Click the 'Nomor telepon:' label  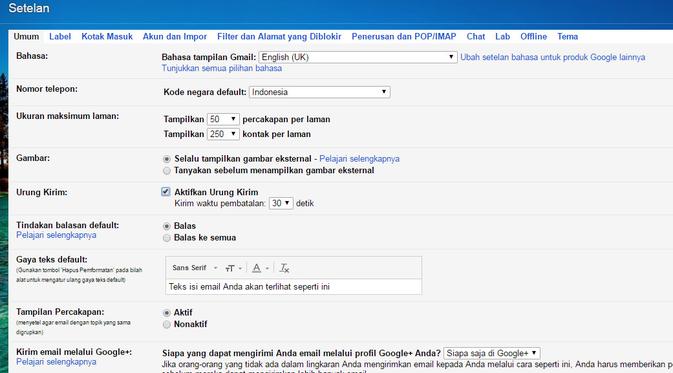point(47,89)
